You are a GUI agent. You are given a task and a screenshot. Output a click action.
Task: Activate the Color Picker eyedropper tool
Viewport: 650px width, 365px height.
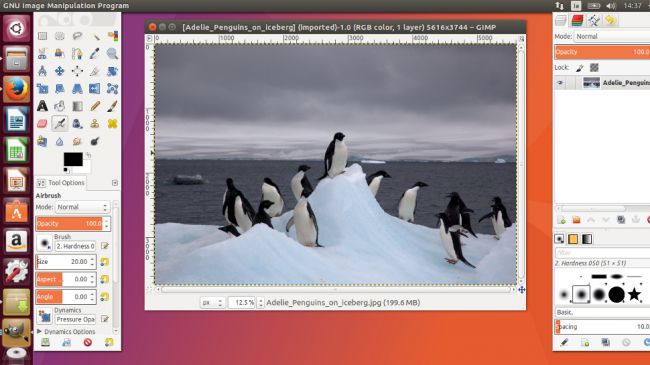pyautogui.click(x=95, y=54)
